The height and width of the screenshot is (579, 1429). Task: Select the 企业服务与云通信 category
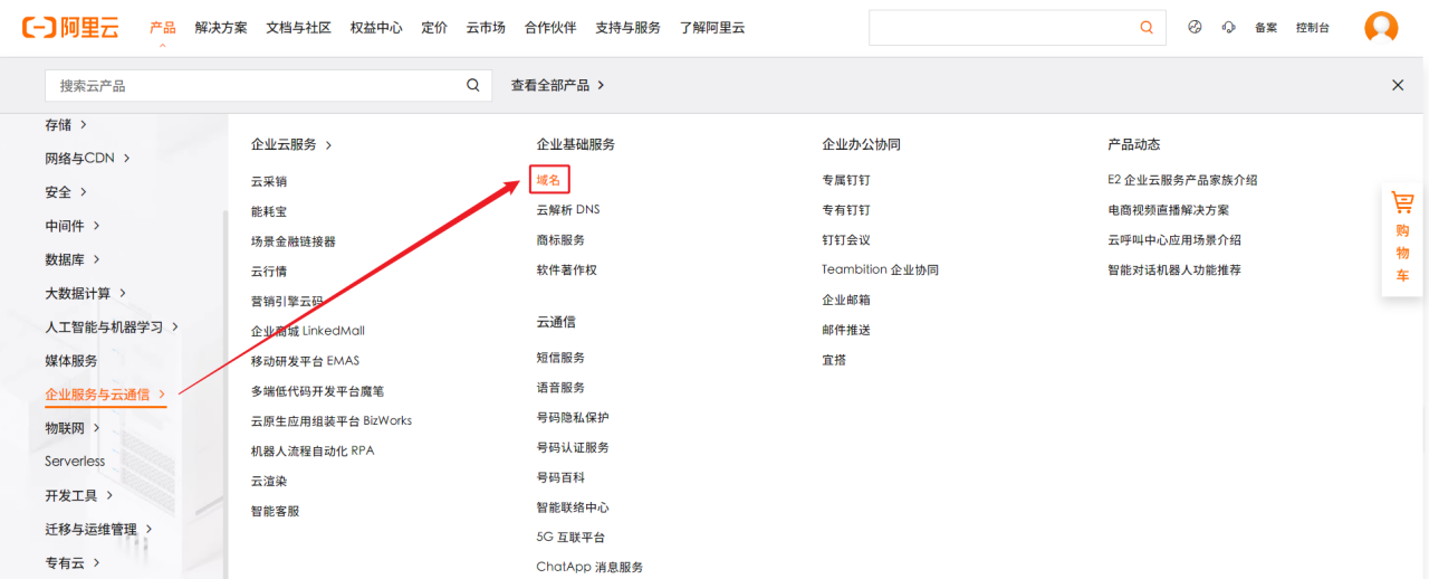point(106,395)
